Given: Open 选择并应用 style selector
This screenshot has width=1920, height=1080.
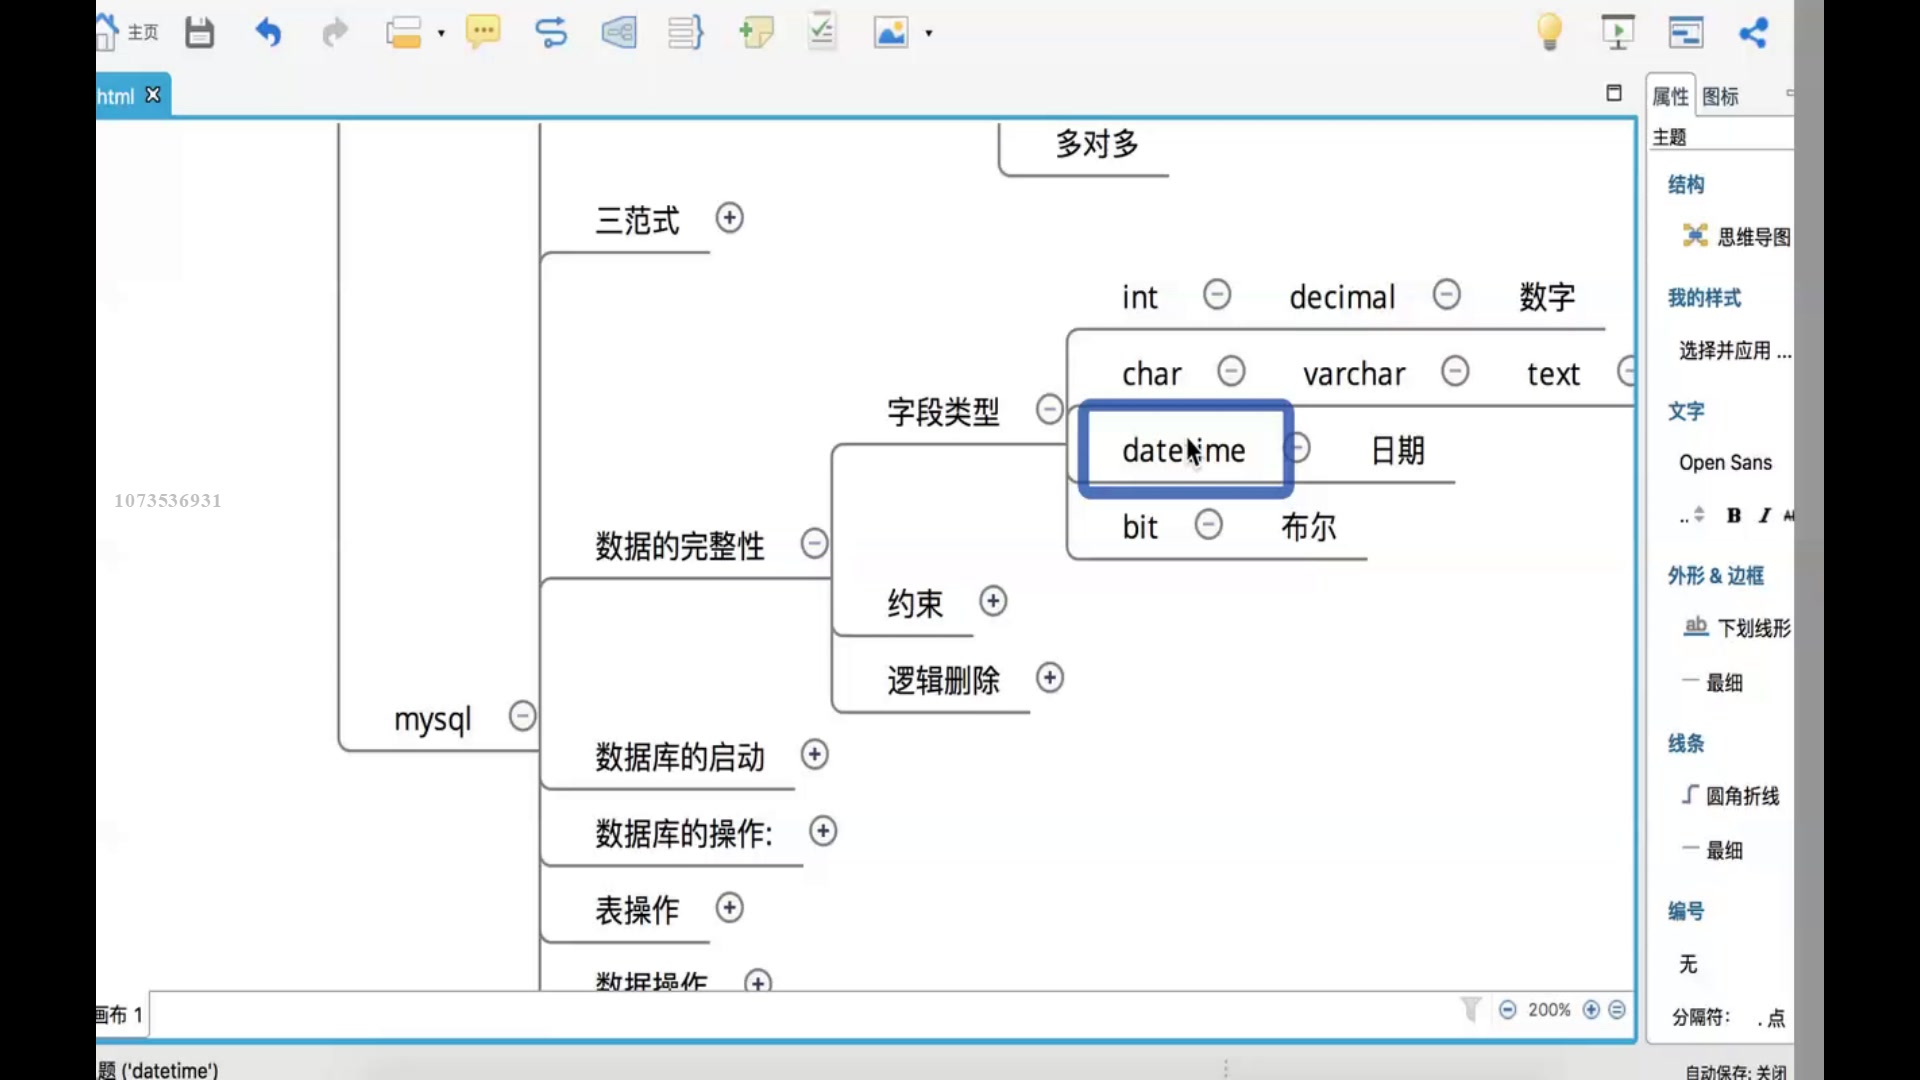Looking at the screenshot, I should pyautogui.click(x=1735, y=351).
